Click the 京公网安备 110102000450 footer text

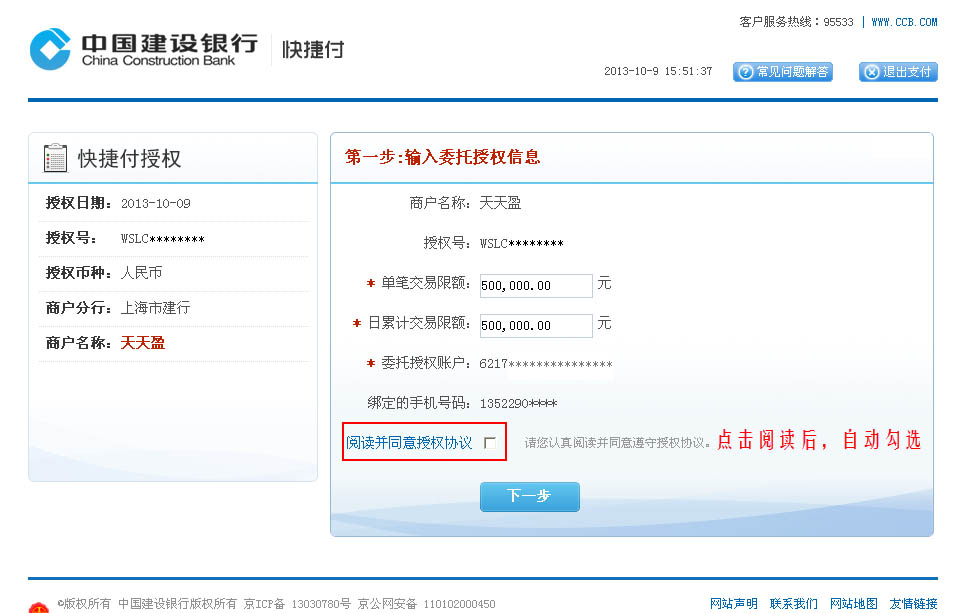[426, 604]
